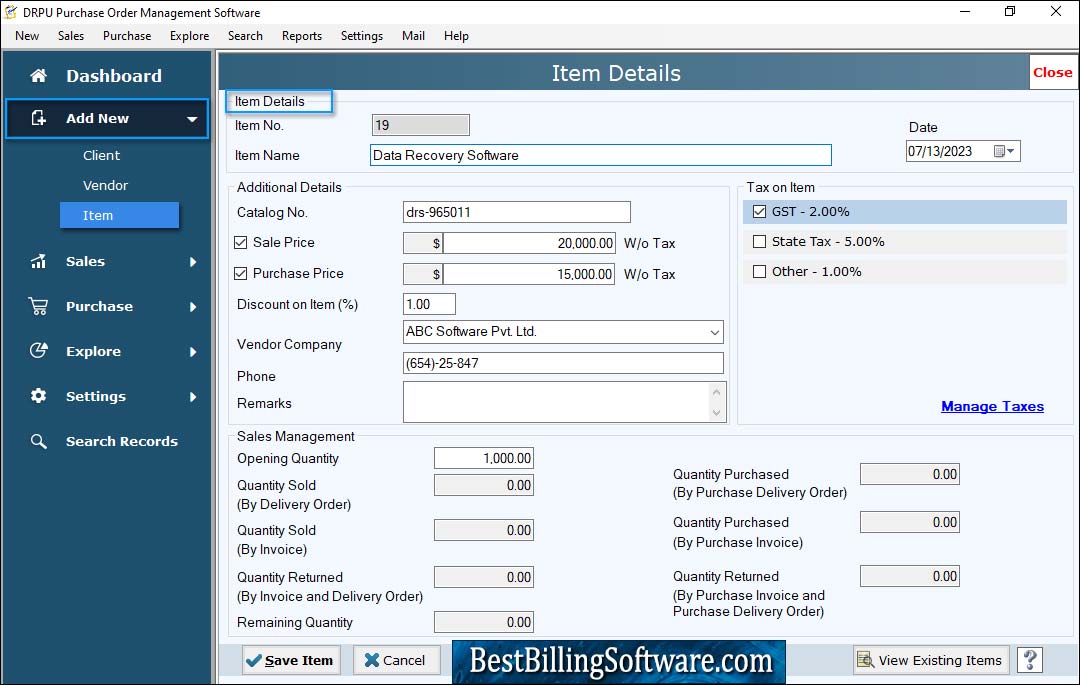
Task: Collapse the Add New sidebar arrow
Action: click(192, 119)
